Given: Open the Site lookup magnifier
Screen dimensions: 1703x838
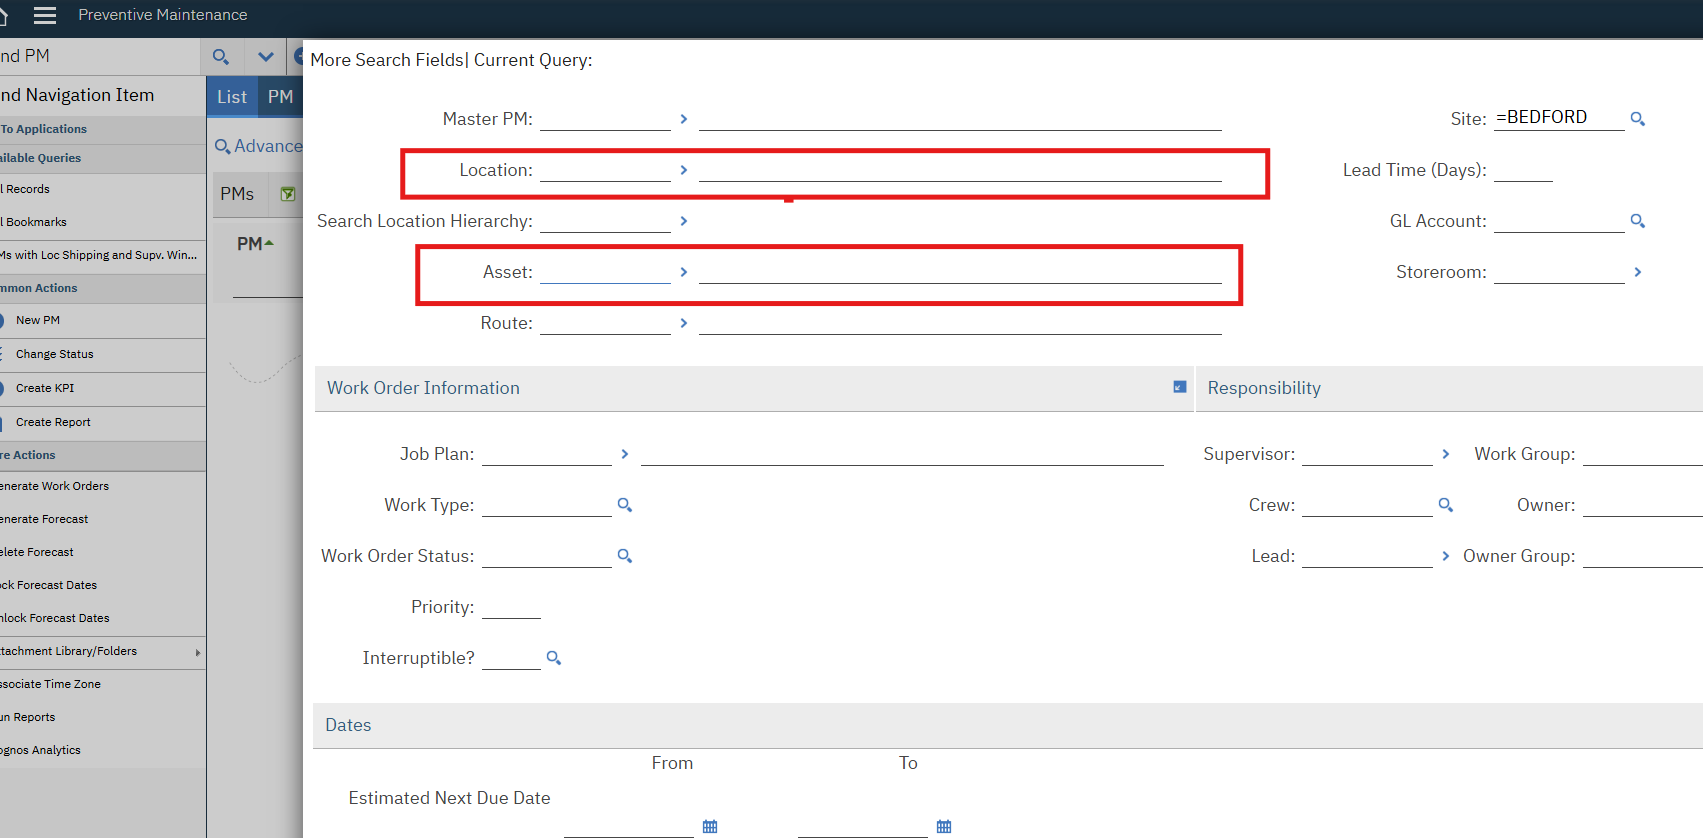Looking at the screenshot, I should tap(1637, 119).
